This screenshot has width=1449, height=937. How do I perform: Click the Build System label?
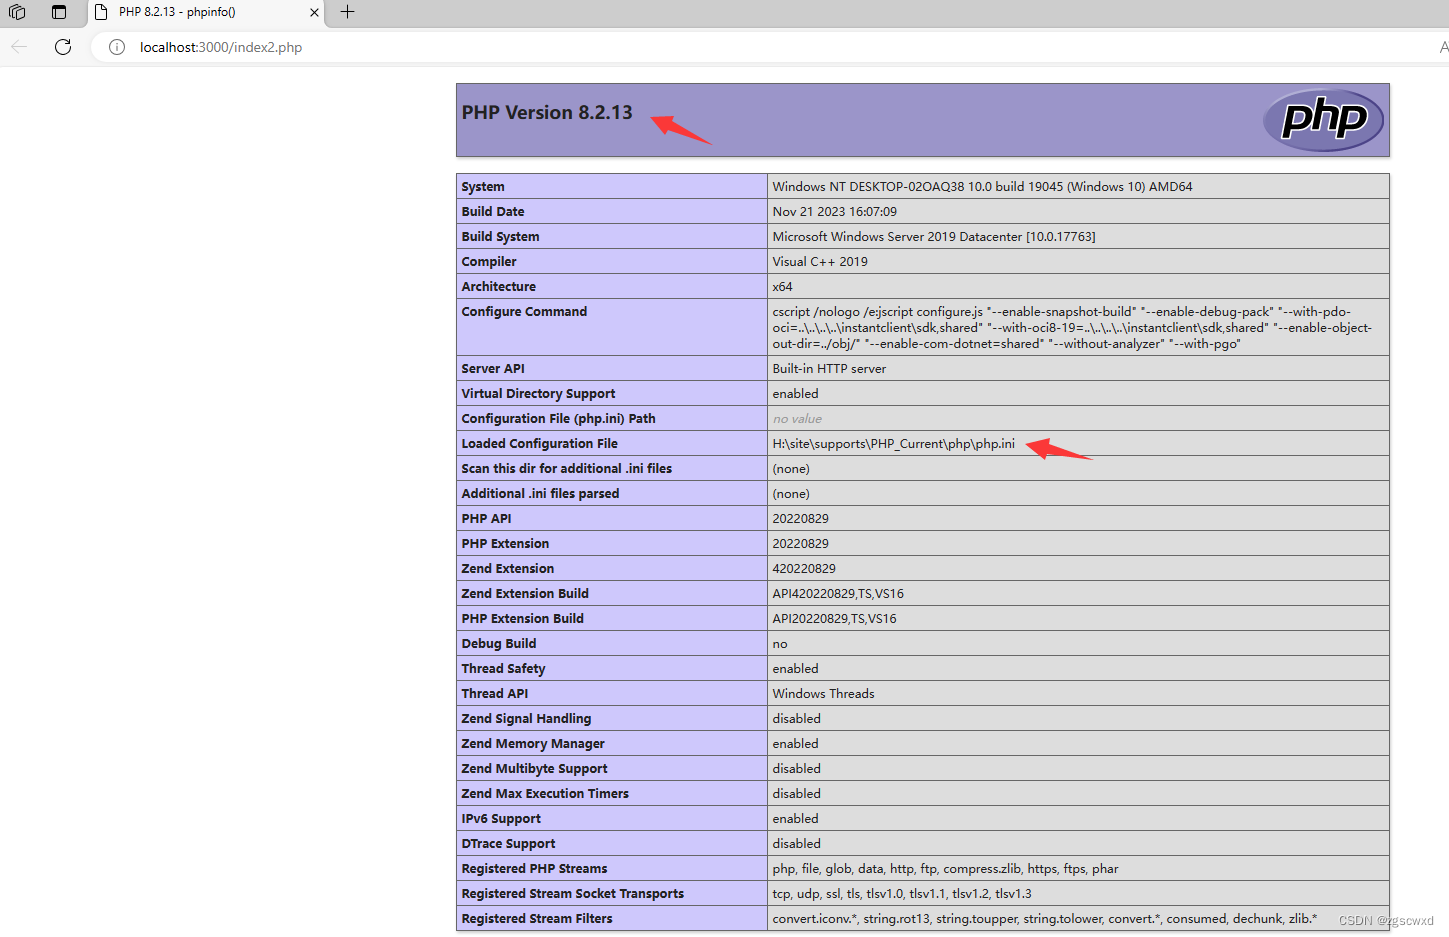pos(500,237)
